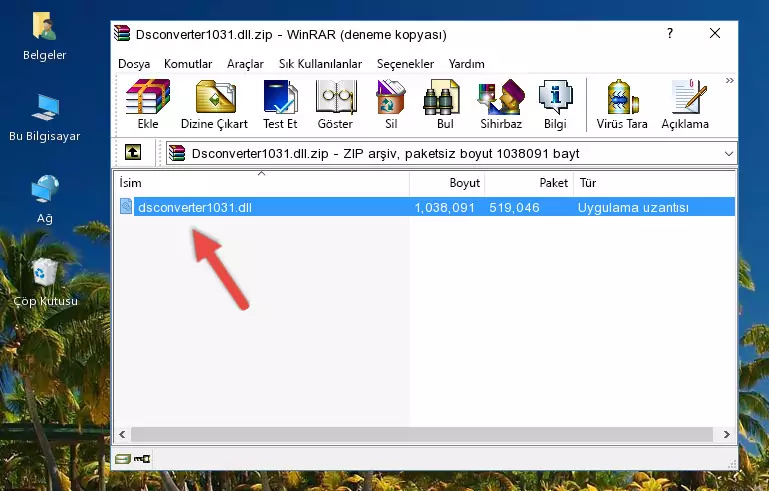The width and height of the screenshot is (769, 491).
Task: Open the Bul (find) tool
Action: (x=444, y=104)
